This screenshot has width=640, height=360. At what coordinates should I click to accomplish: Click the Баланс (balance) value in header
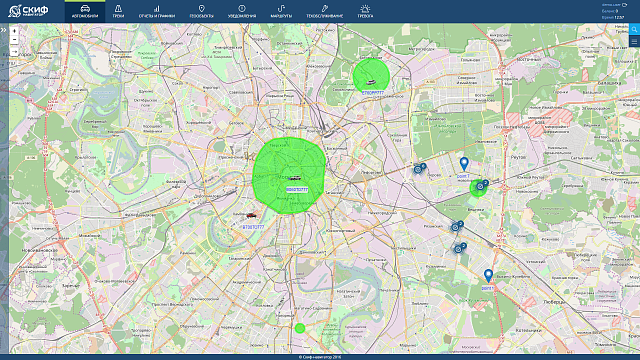pyautogui.click(x=610, y=11)
